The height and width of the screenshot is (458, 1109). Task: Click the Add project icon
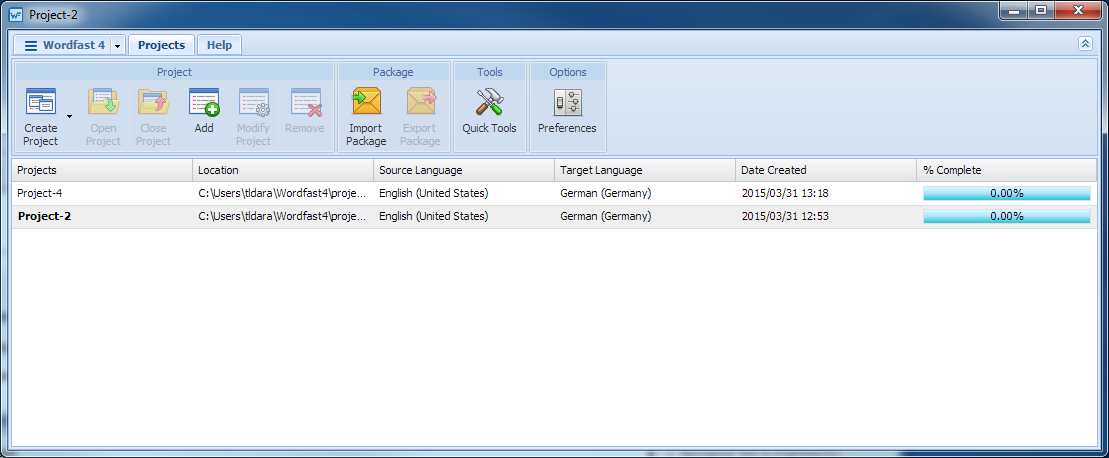click(x=204, y=102)
